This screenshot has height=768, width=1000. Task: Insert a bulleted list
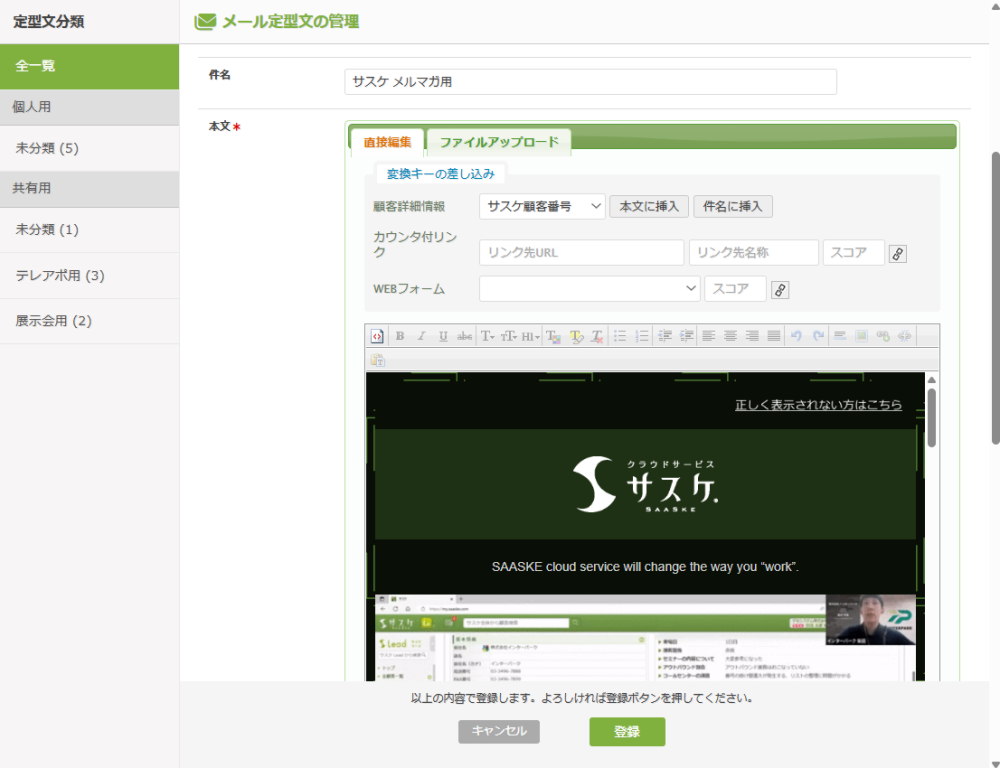click(x=620, y=336)
